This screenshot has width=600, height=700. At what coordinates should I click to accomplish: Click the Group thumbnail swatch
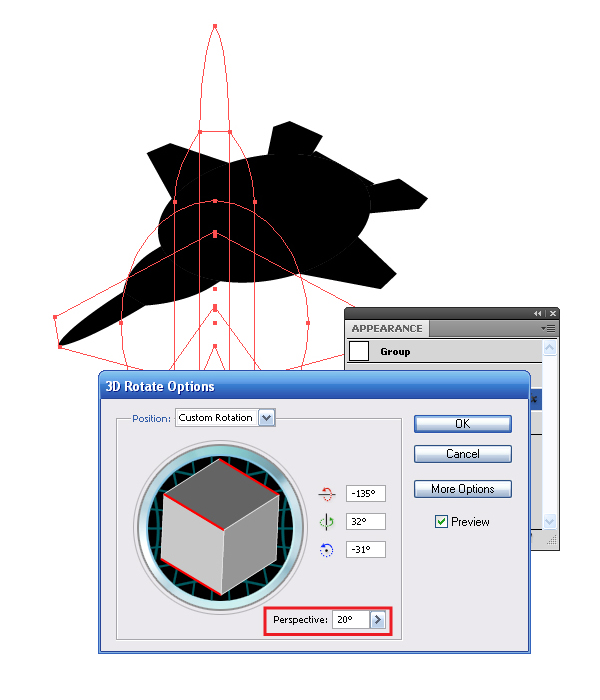pos(359,351)
